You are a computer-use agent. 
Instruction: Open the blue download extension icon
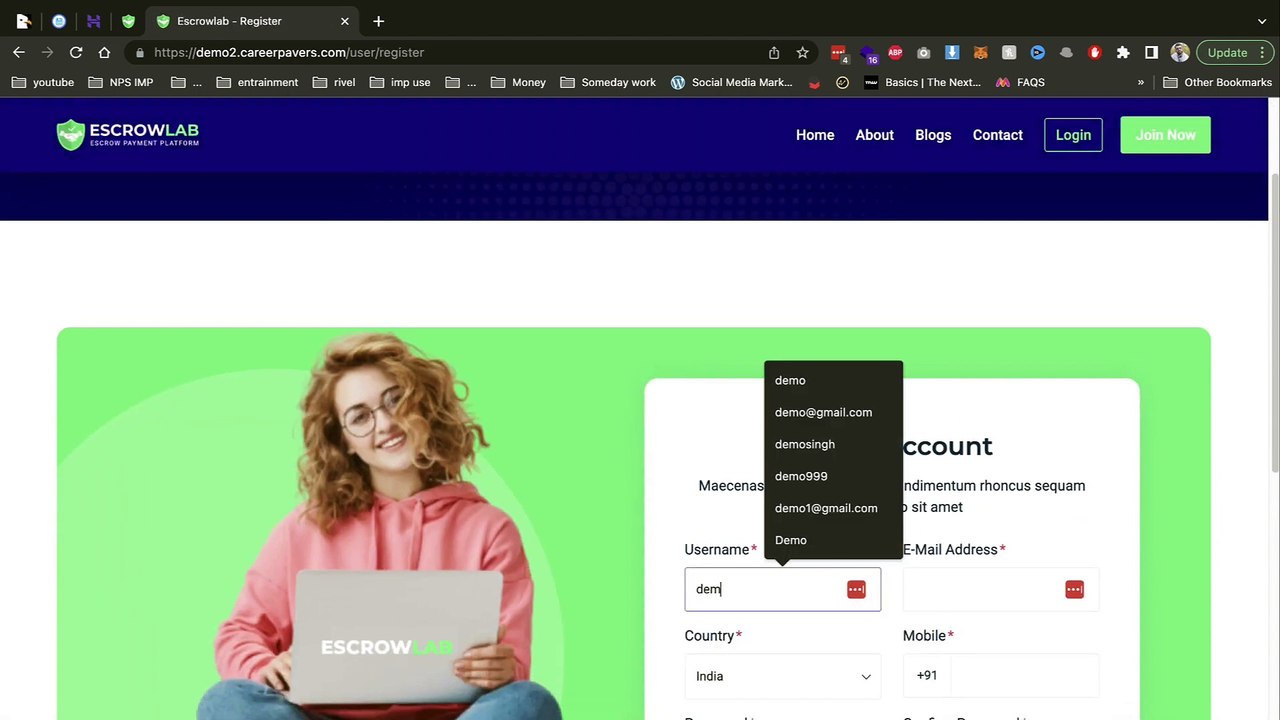click(x=952, y=52)
